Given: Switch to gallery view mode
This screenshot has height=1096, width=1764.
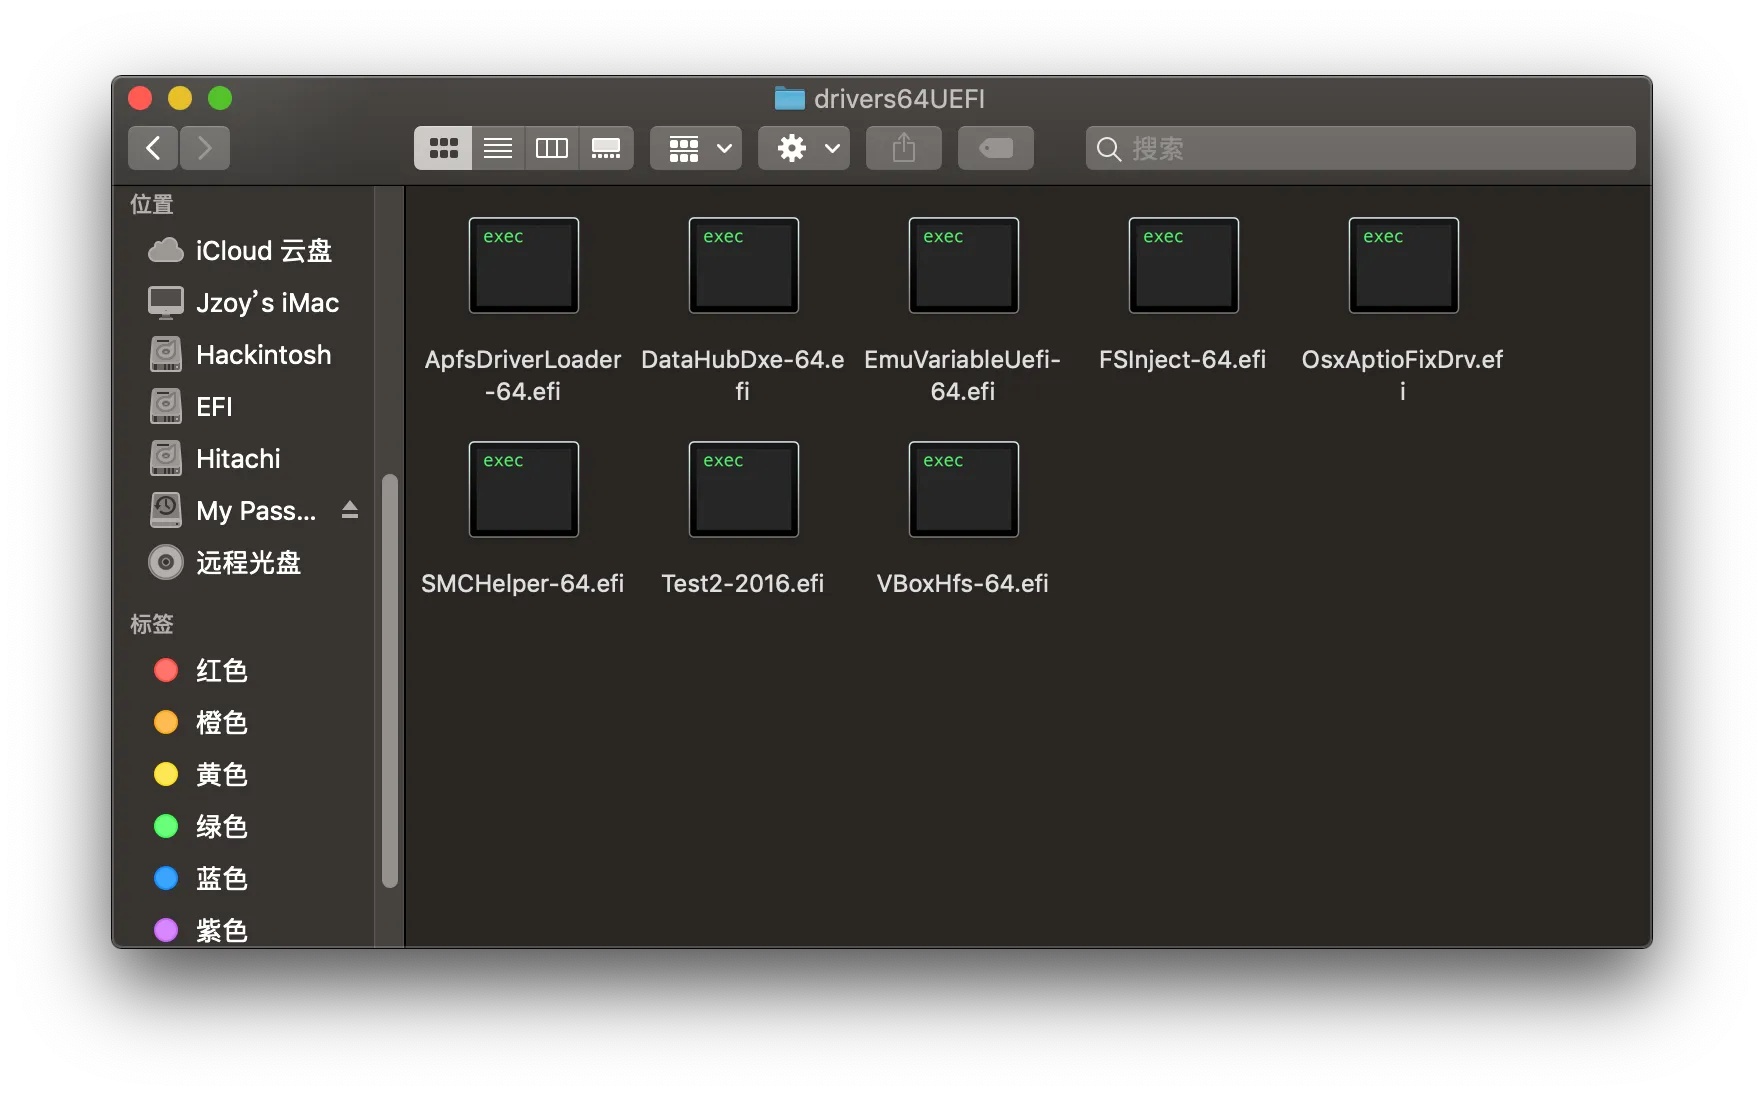Looking at the screenshot, I should 606,148.
